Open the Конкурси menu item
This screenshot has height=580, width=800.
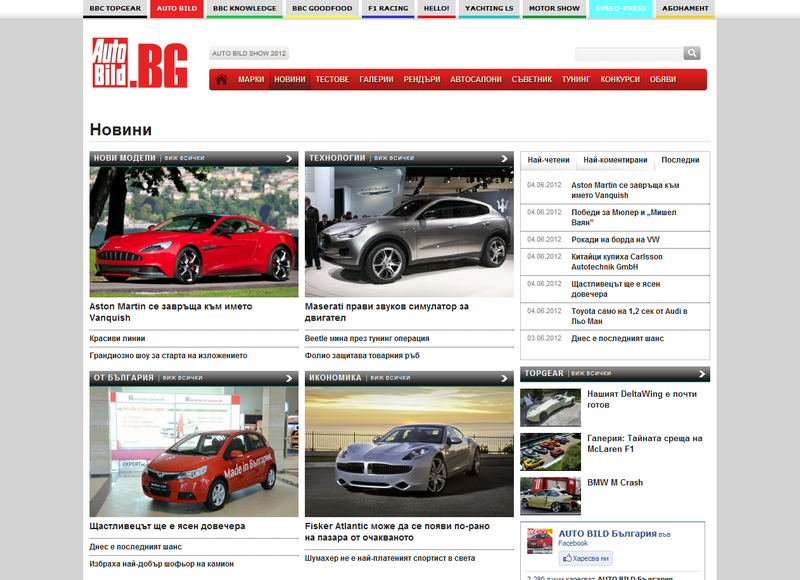point(620,80)
